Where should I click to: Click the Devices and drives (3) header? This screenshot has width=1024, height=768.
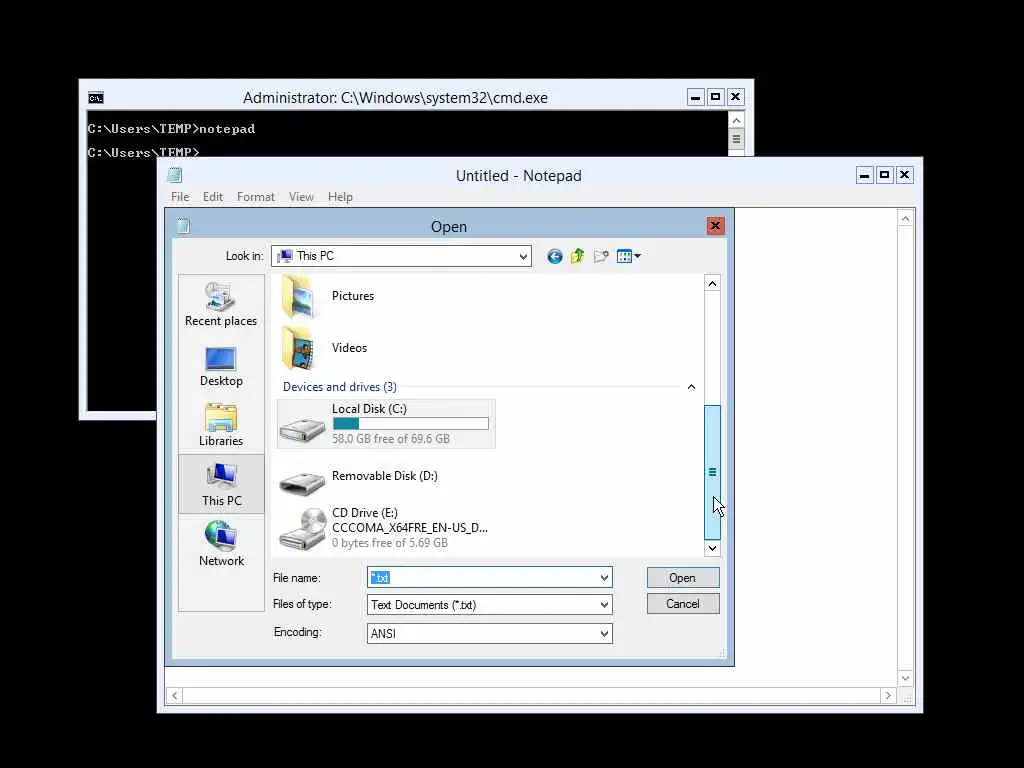340,387
